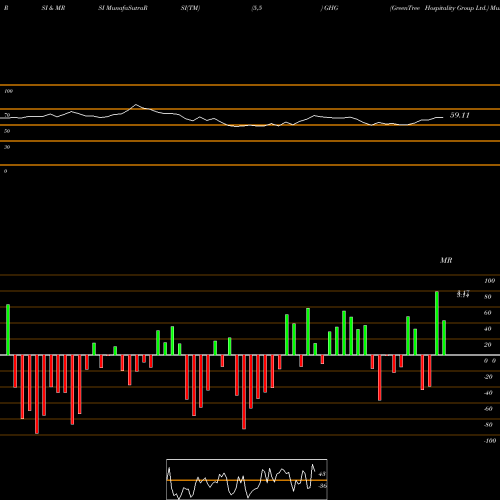
Task: Click the 70 level label on RSI axis
Action: click(7, 115)
